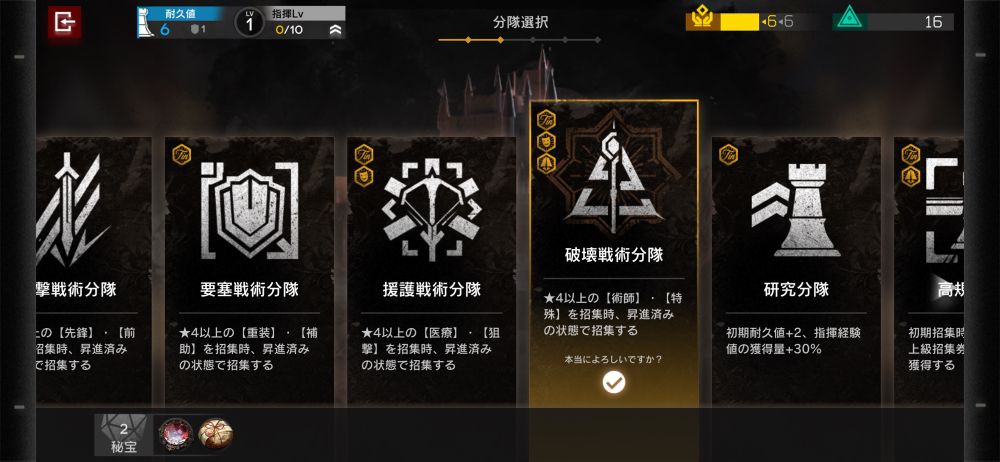Confirm the 破壊戦術分隊 selection checkmark
Screen dimensions: 1000x462
tap(614, 382)
